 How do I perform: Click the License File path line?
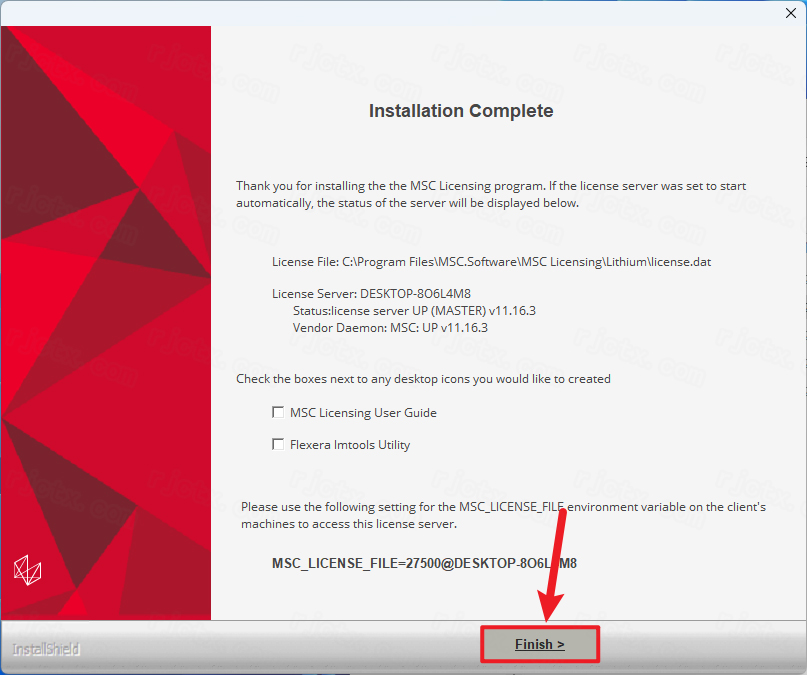[x=492, y=262]
